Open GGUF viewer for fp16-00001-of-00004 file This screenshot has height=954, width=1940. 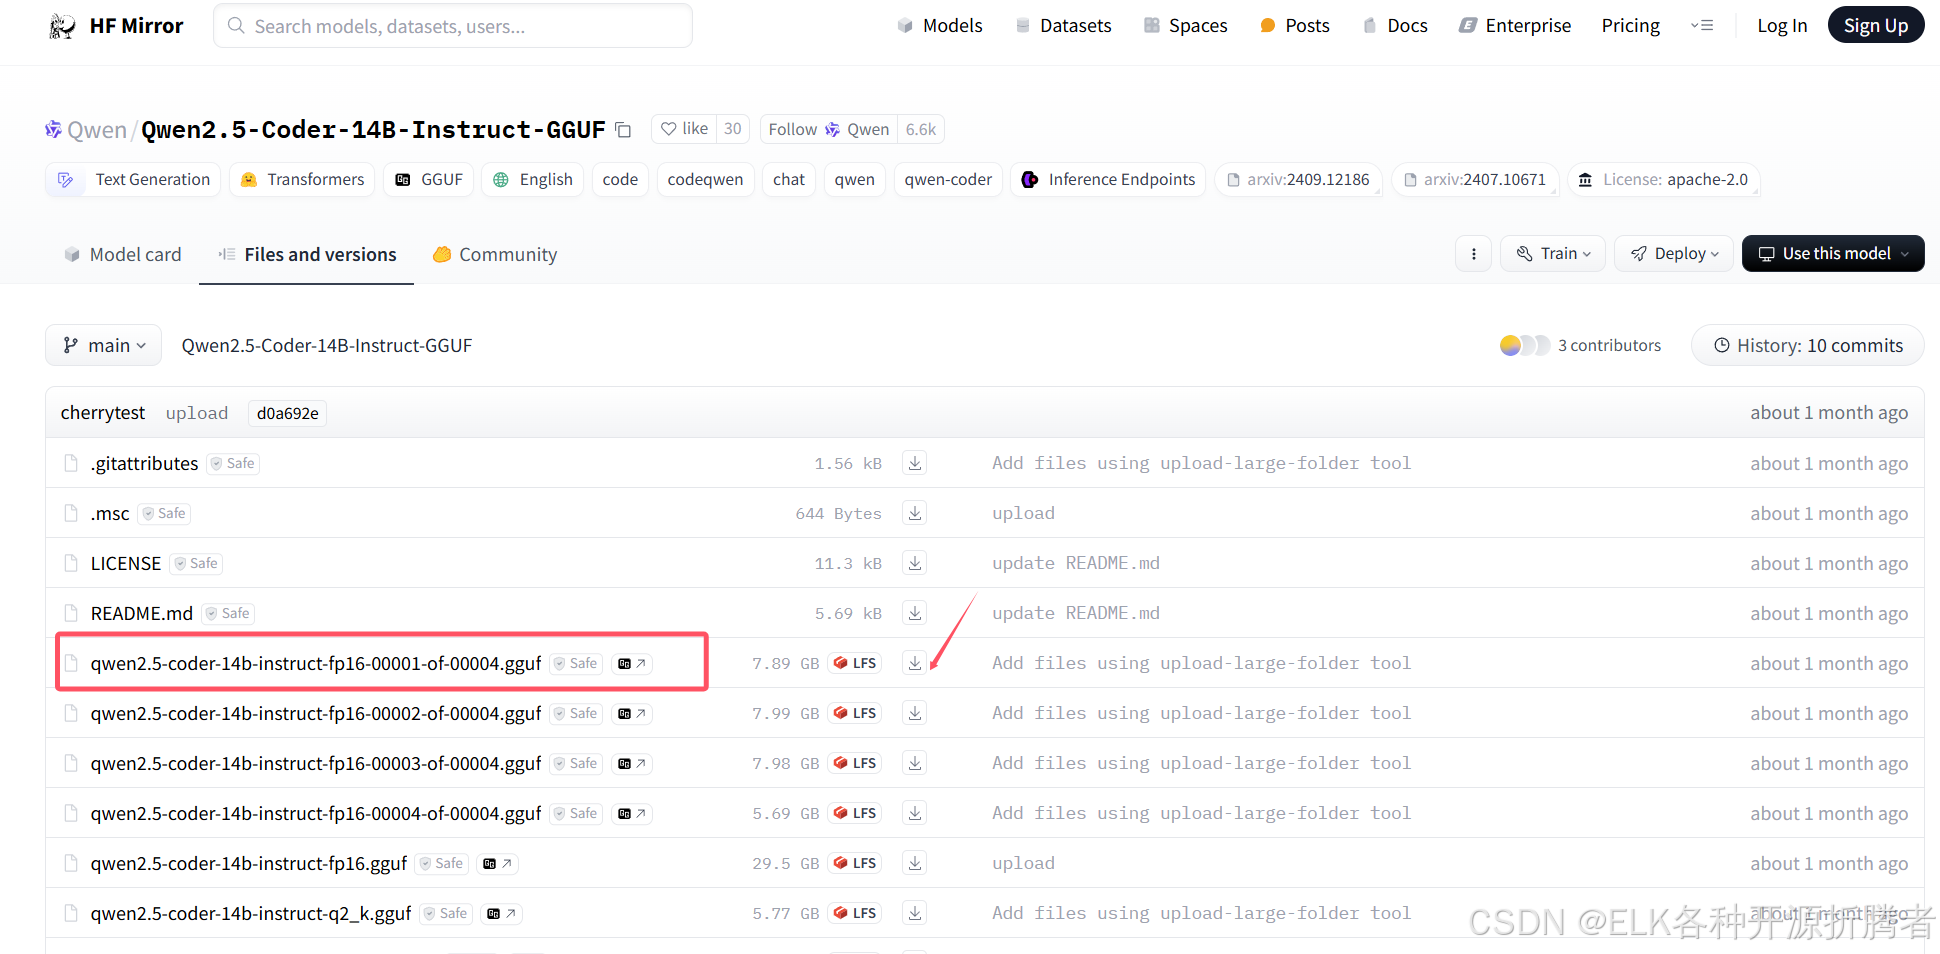(631, 663)
